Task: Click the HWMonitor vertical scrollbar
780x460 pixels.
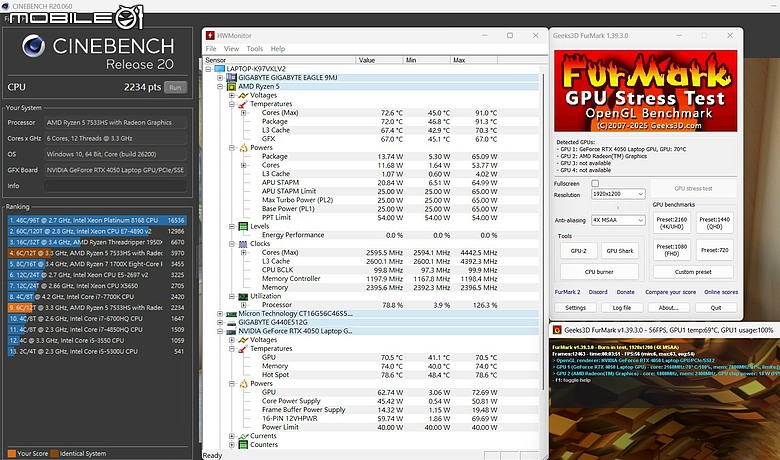Action: pyautogui.click(x=543, y=232)
